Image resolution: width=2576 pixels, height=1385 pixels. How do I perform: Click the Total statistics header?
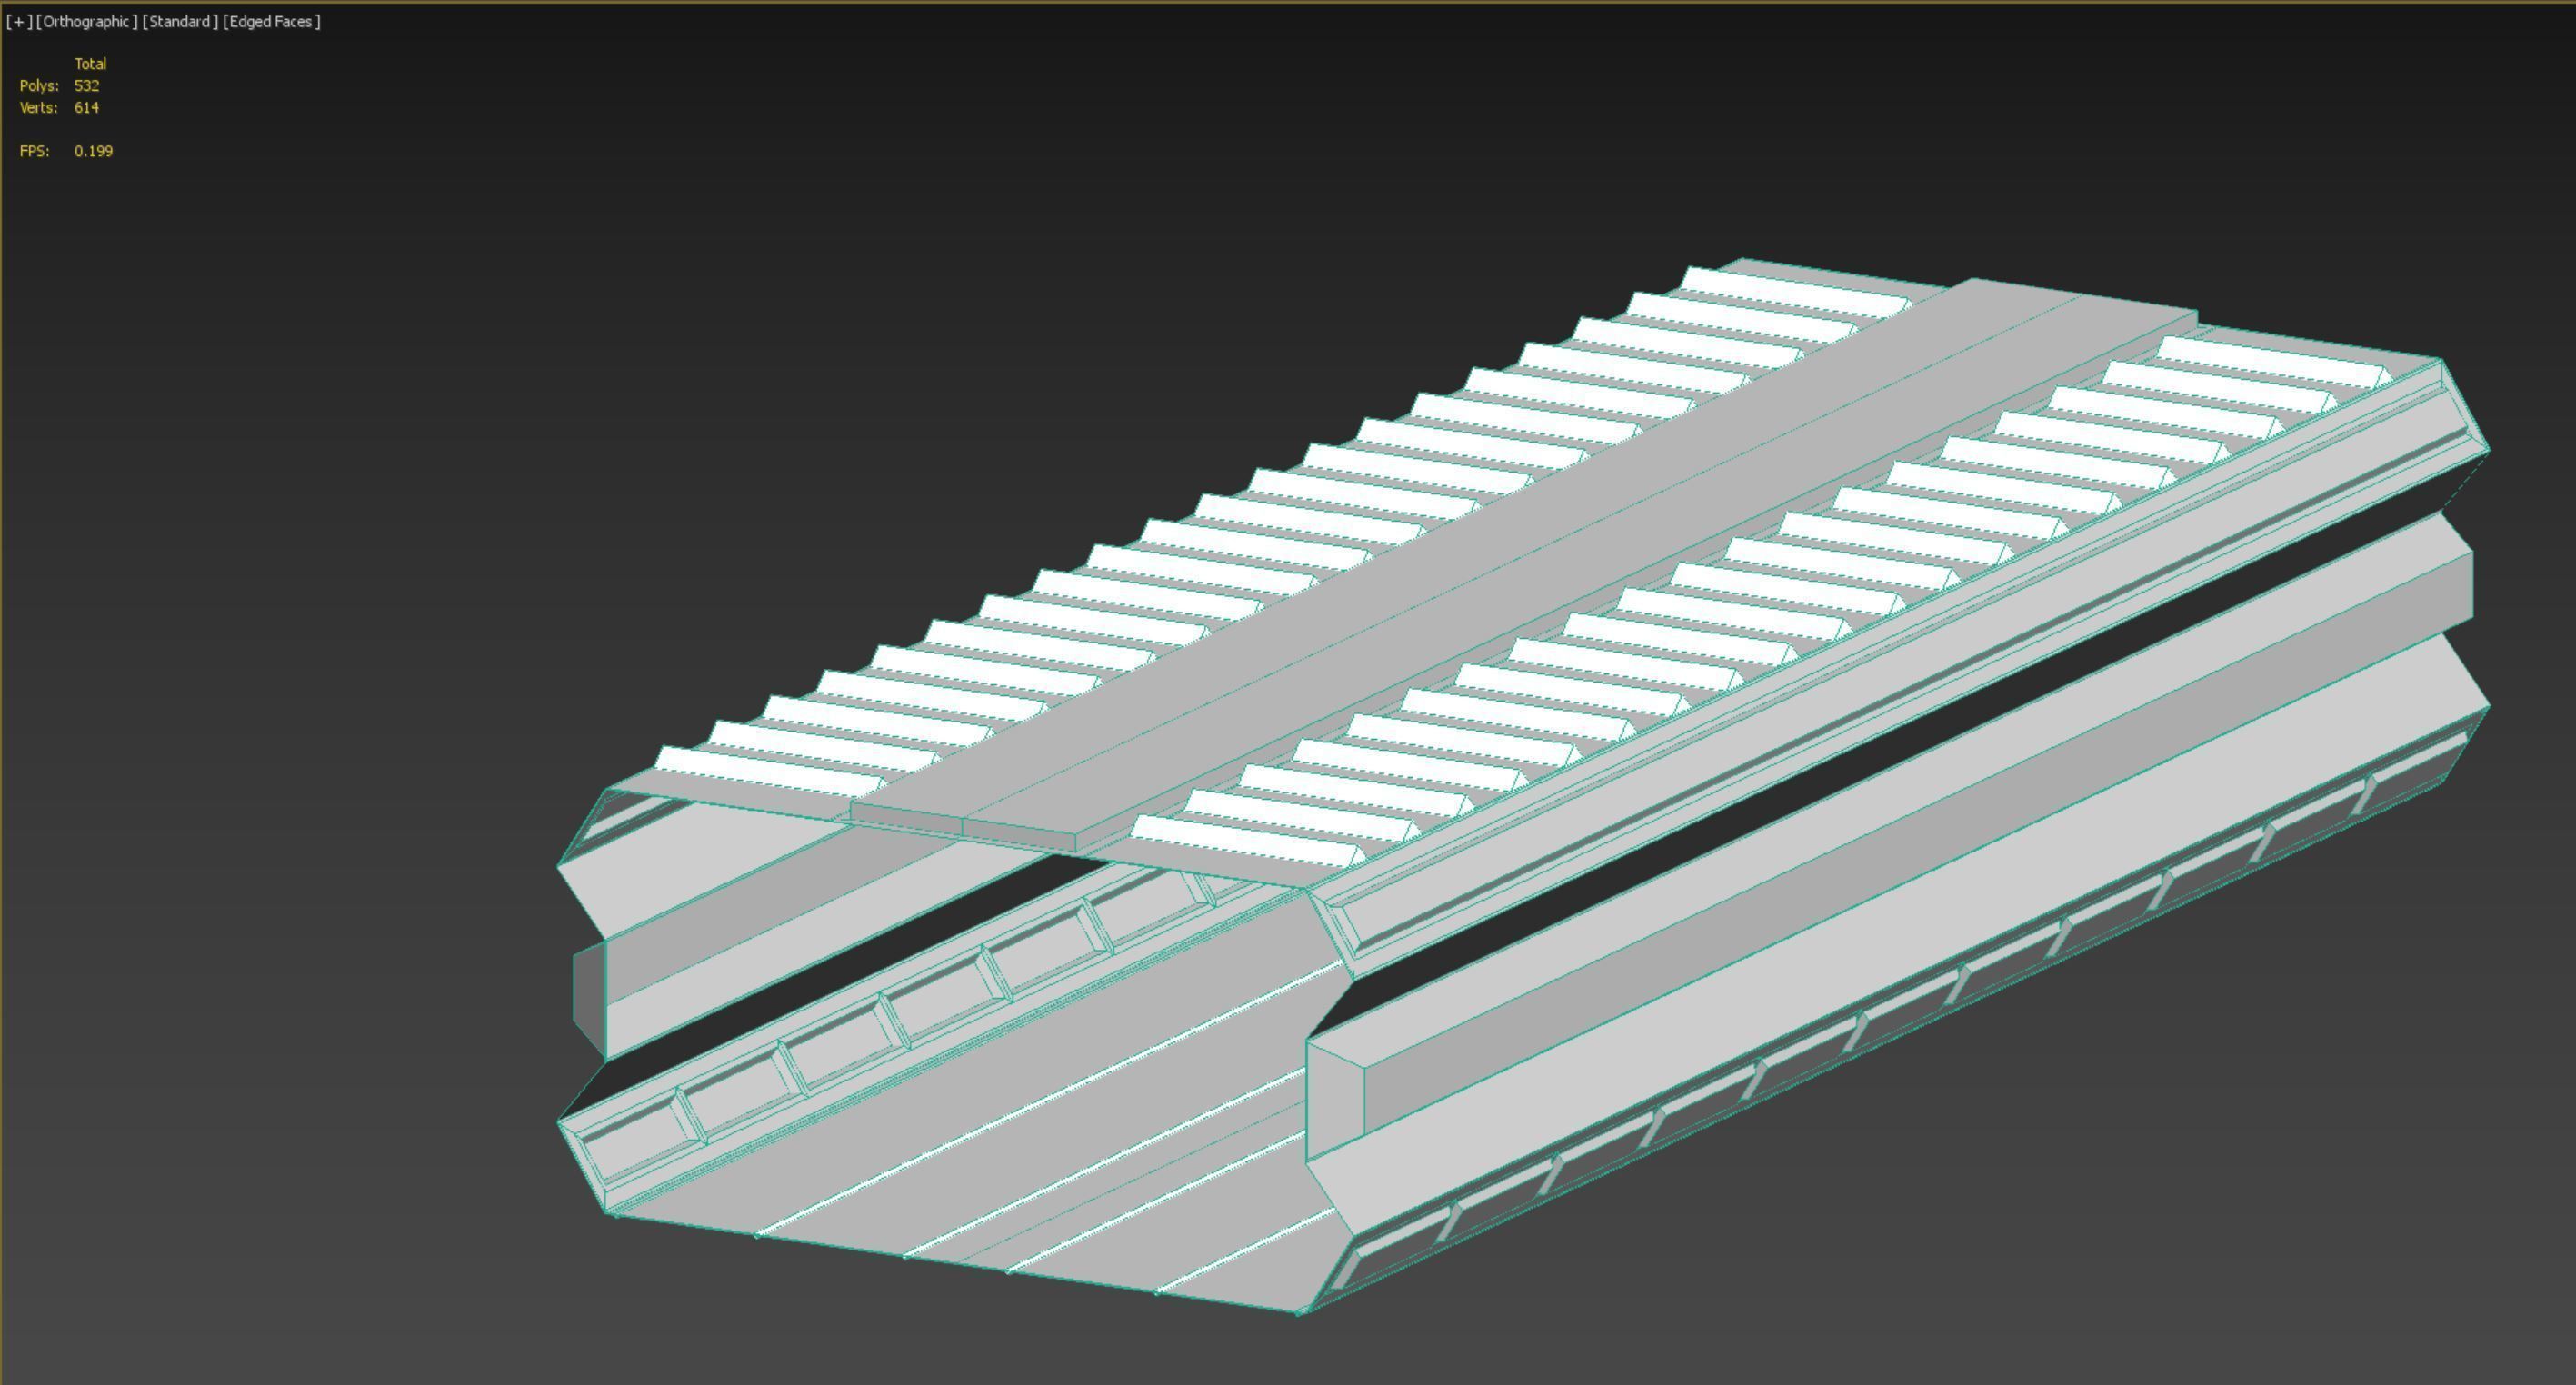(x=91, y=64)
